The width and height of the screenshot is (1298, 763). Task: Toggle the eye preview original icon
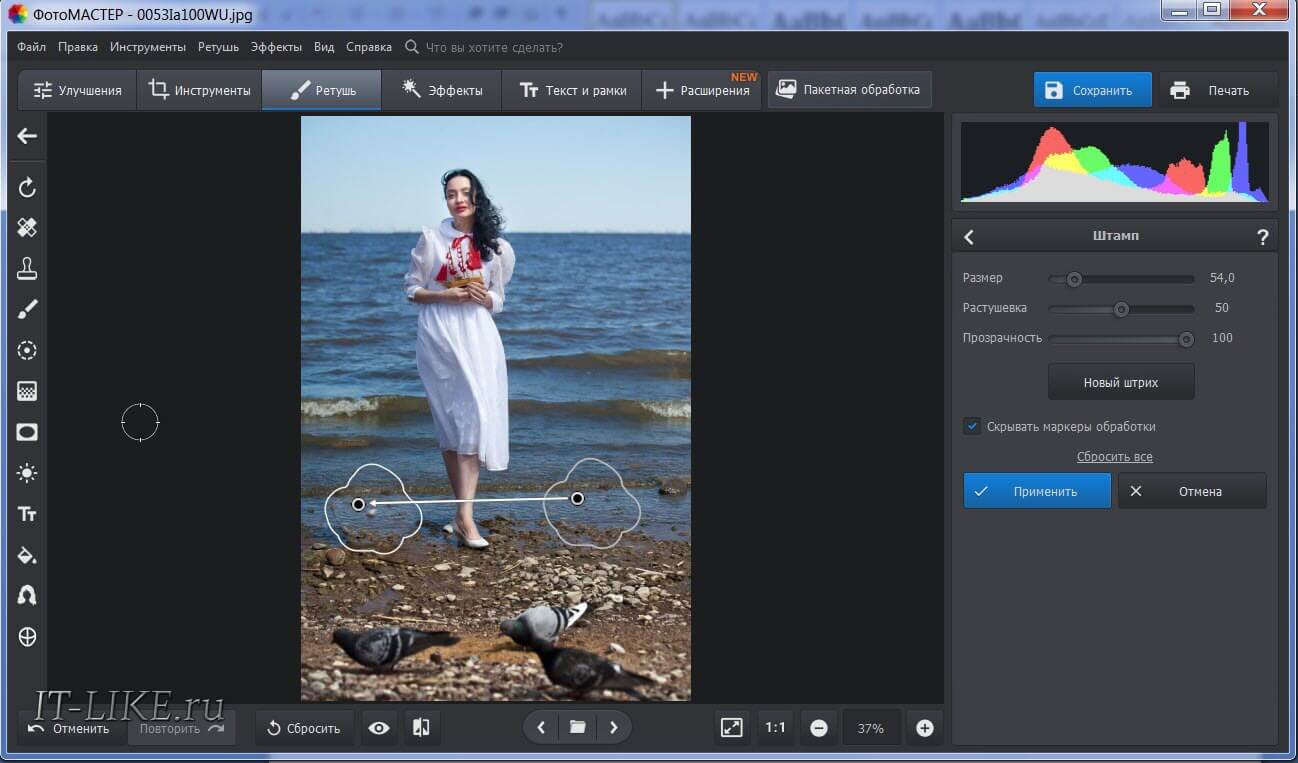tap(379, 728)
